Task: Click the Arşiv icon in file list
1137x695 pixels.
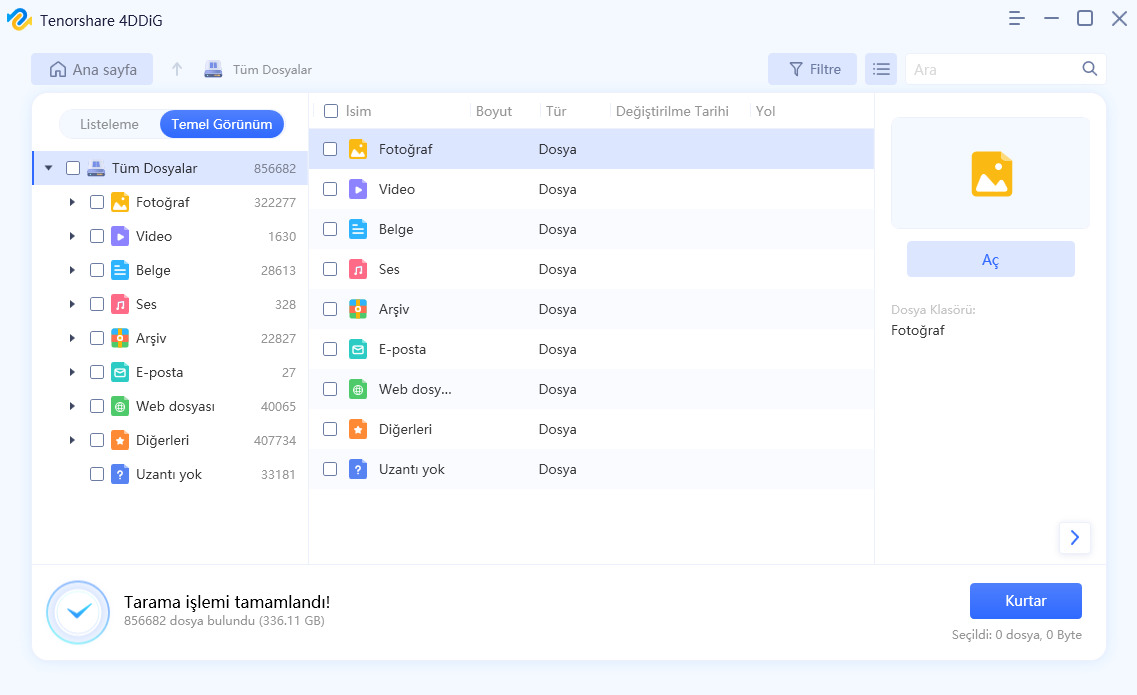Action: point(358,309)
